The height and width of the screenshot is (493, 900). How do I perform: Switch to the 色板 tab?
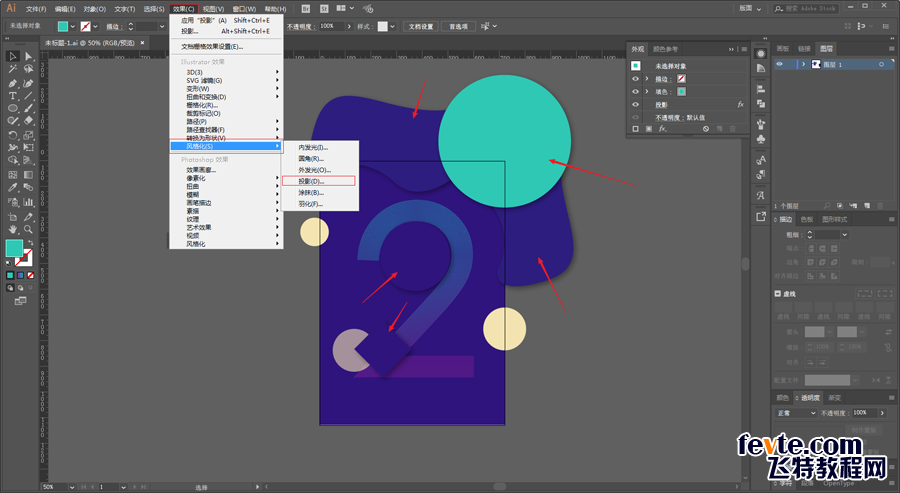point(807,219)
